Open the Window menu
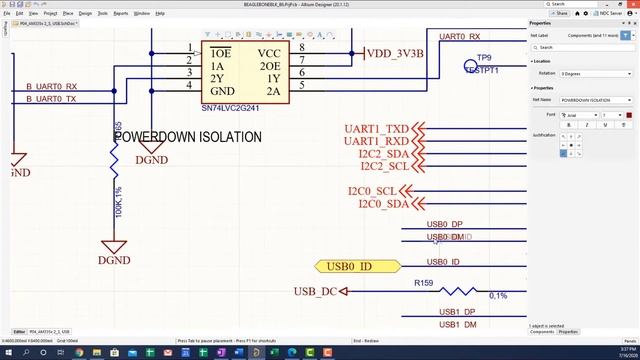640x360 pixels. [x=142, y=13]
